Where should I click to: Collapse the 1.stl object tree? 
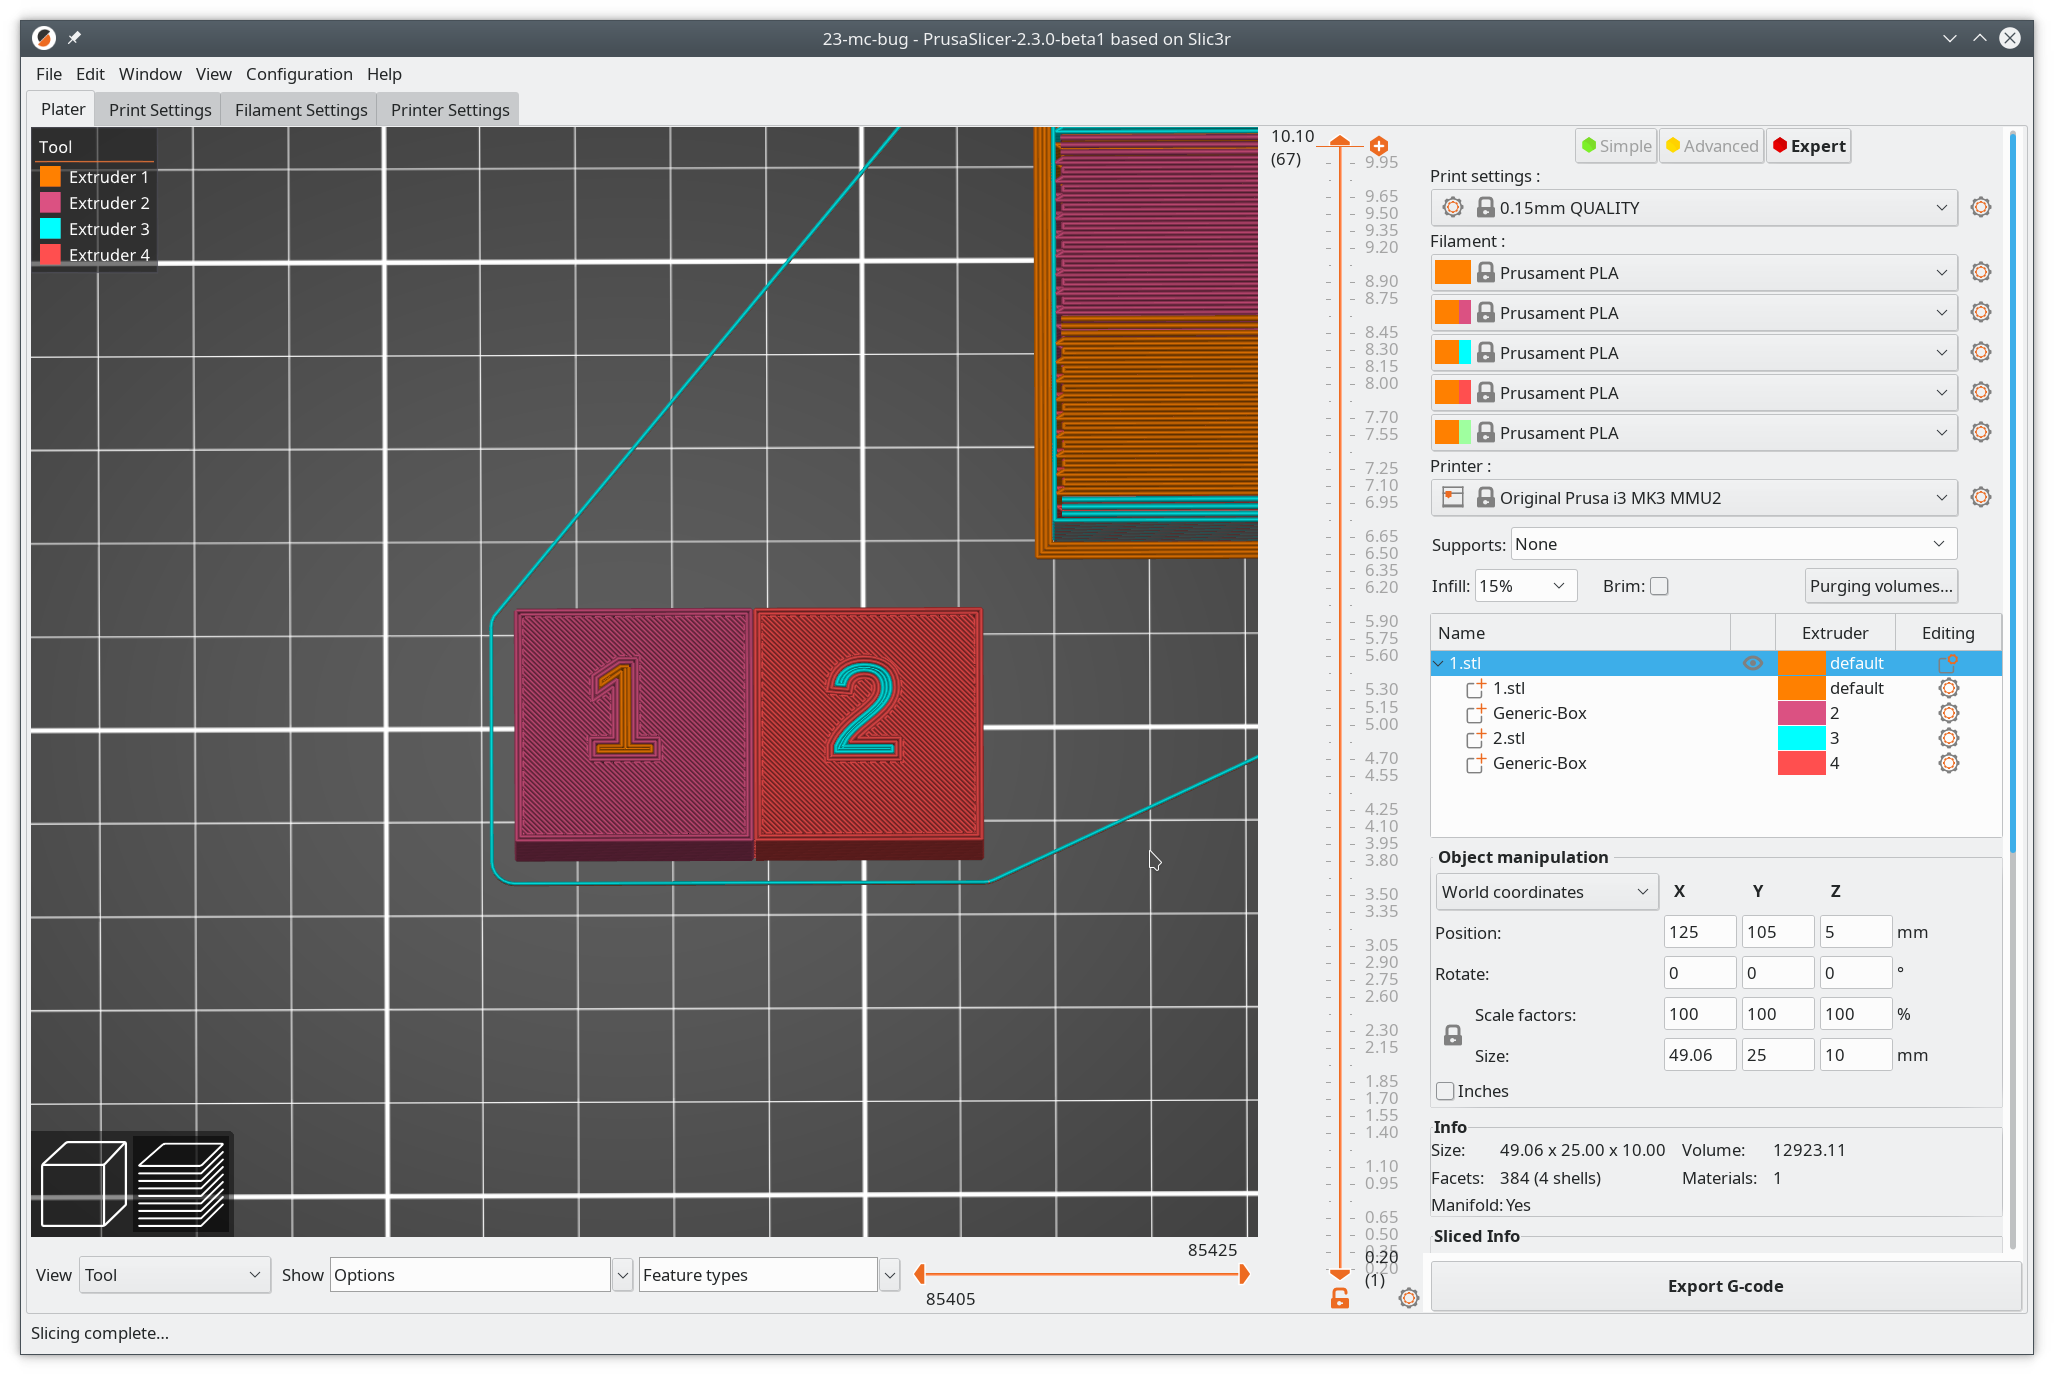[x=1439, y=663]
